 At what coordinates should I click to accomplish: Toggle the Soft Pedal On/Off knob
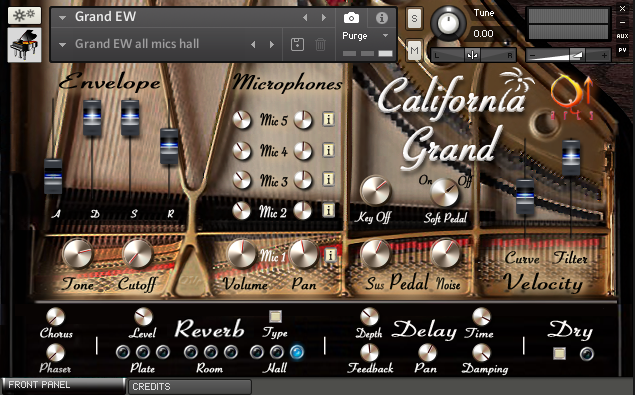click(444, 192)
